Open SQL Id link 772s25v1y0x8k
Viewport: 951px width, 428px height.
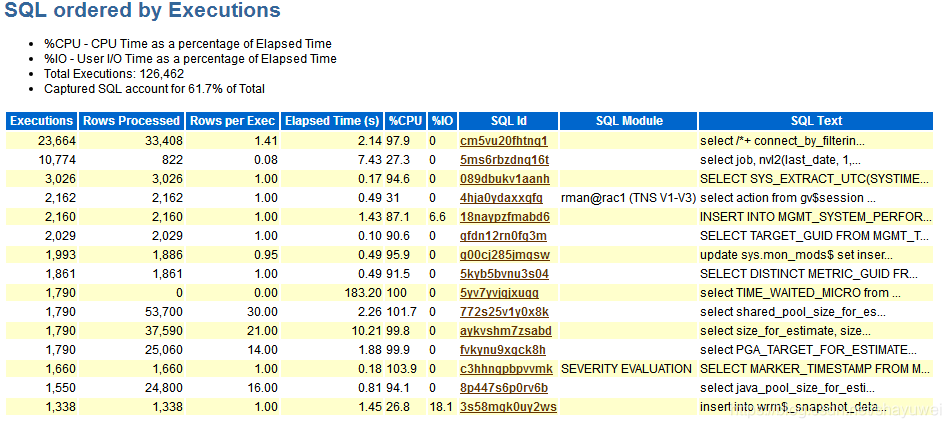[505, 312]
